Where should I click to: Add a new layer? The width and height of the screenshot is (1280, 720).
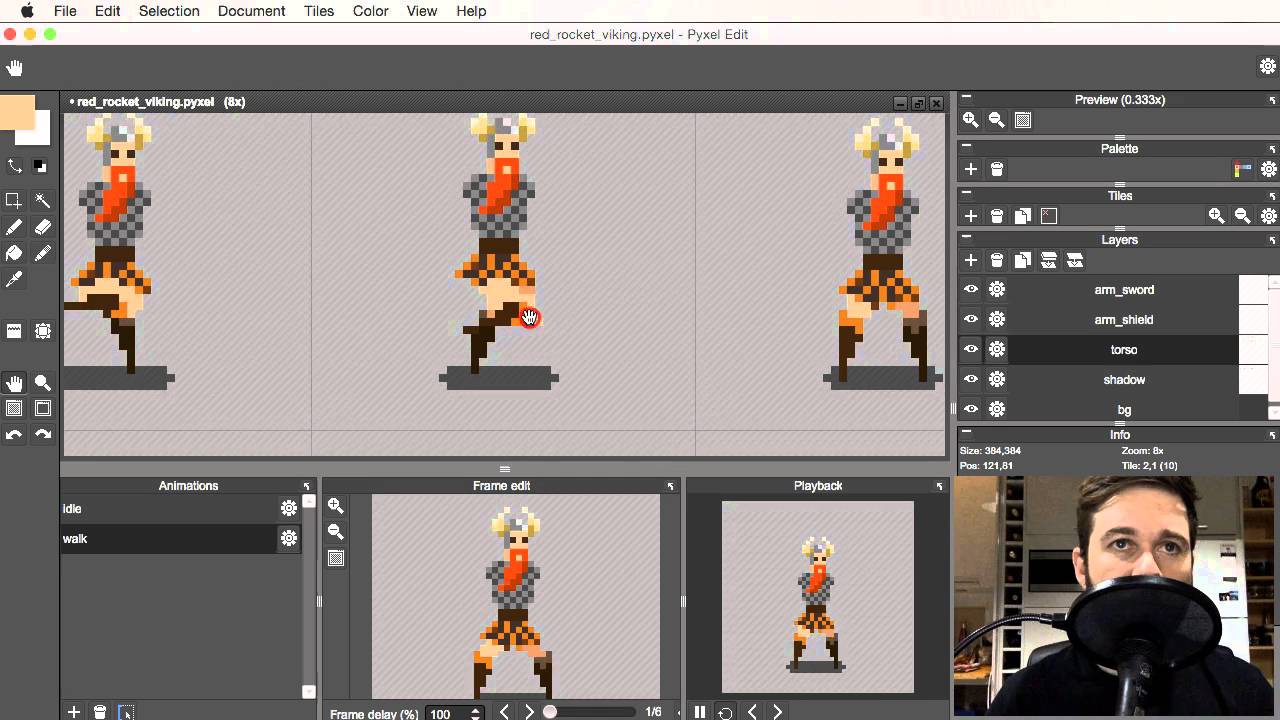tap(970, 260)
